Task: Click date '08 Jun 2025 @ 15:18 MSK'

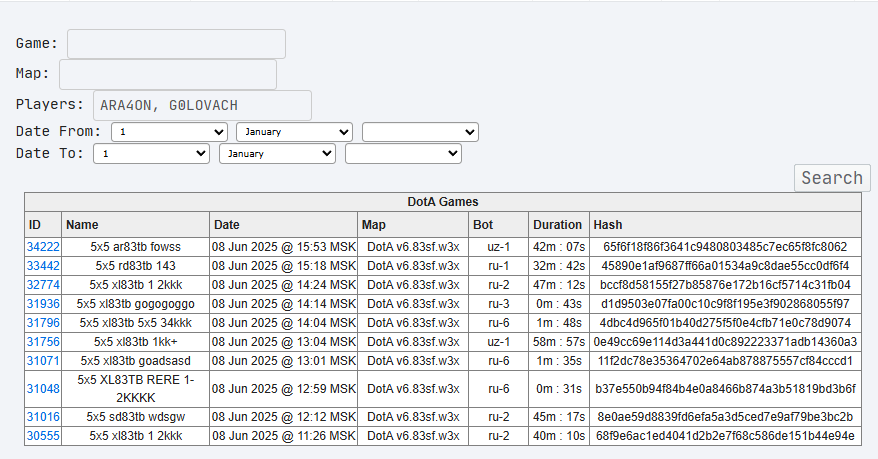Action: 284,266
